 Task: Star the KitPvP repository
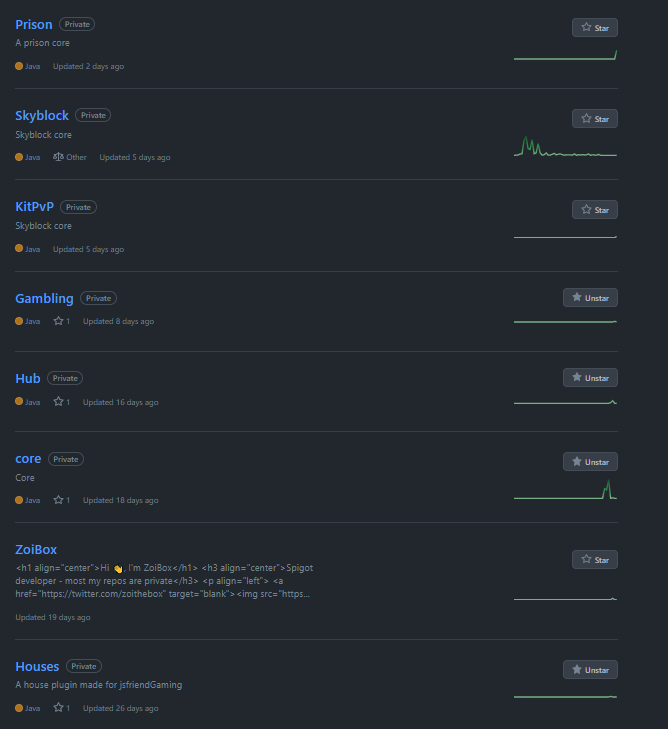coord(594,210)
